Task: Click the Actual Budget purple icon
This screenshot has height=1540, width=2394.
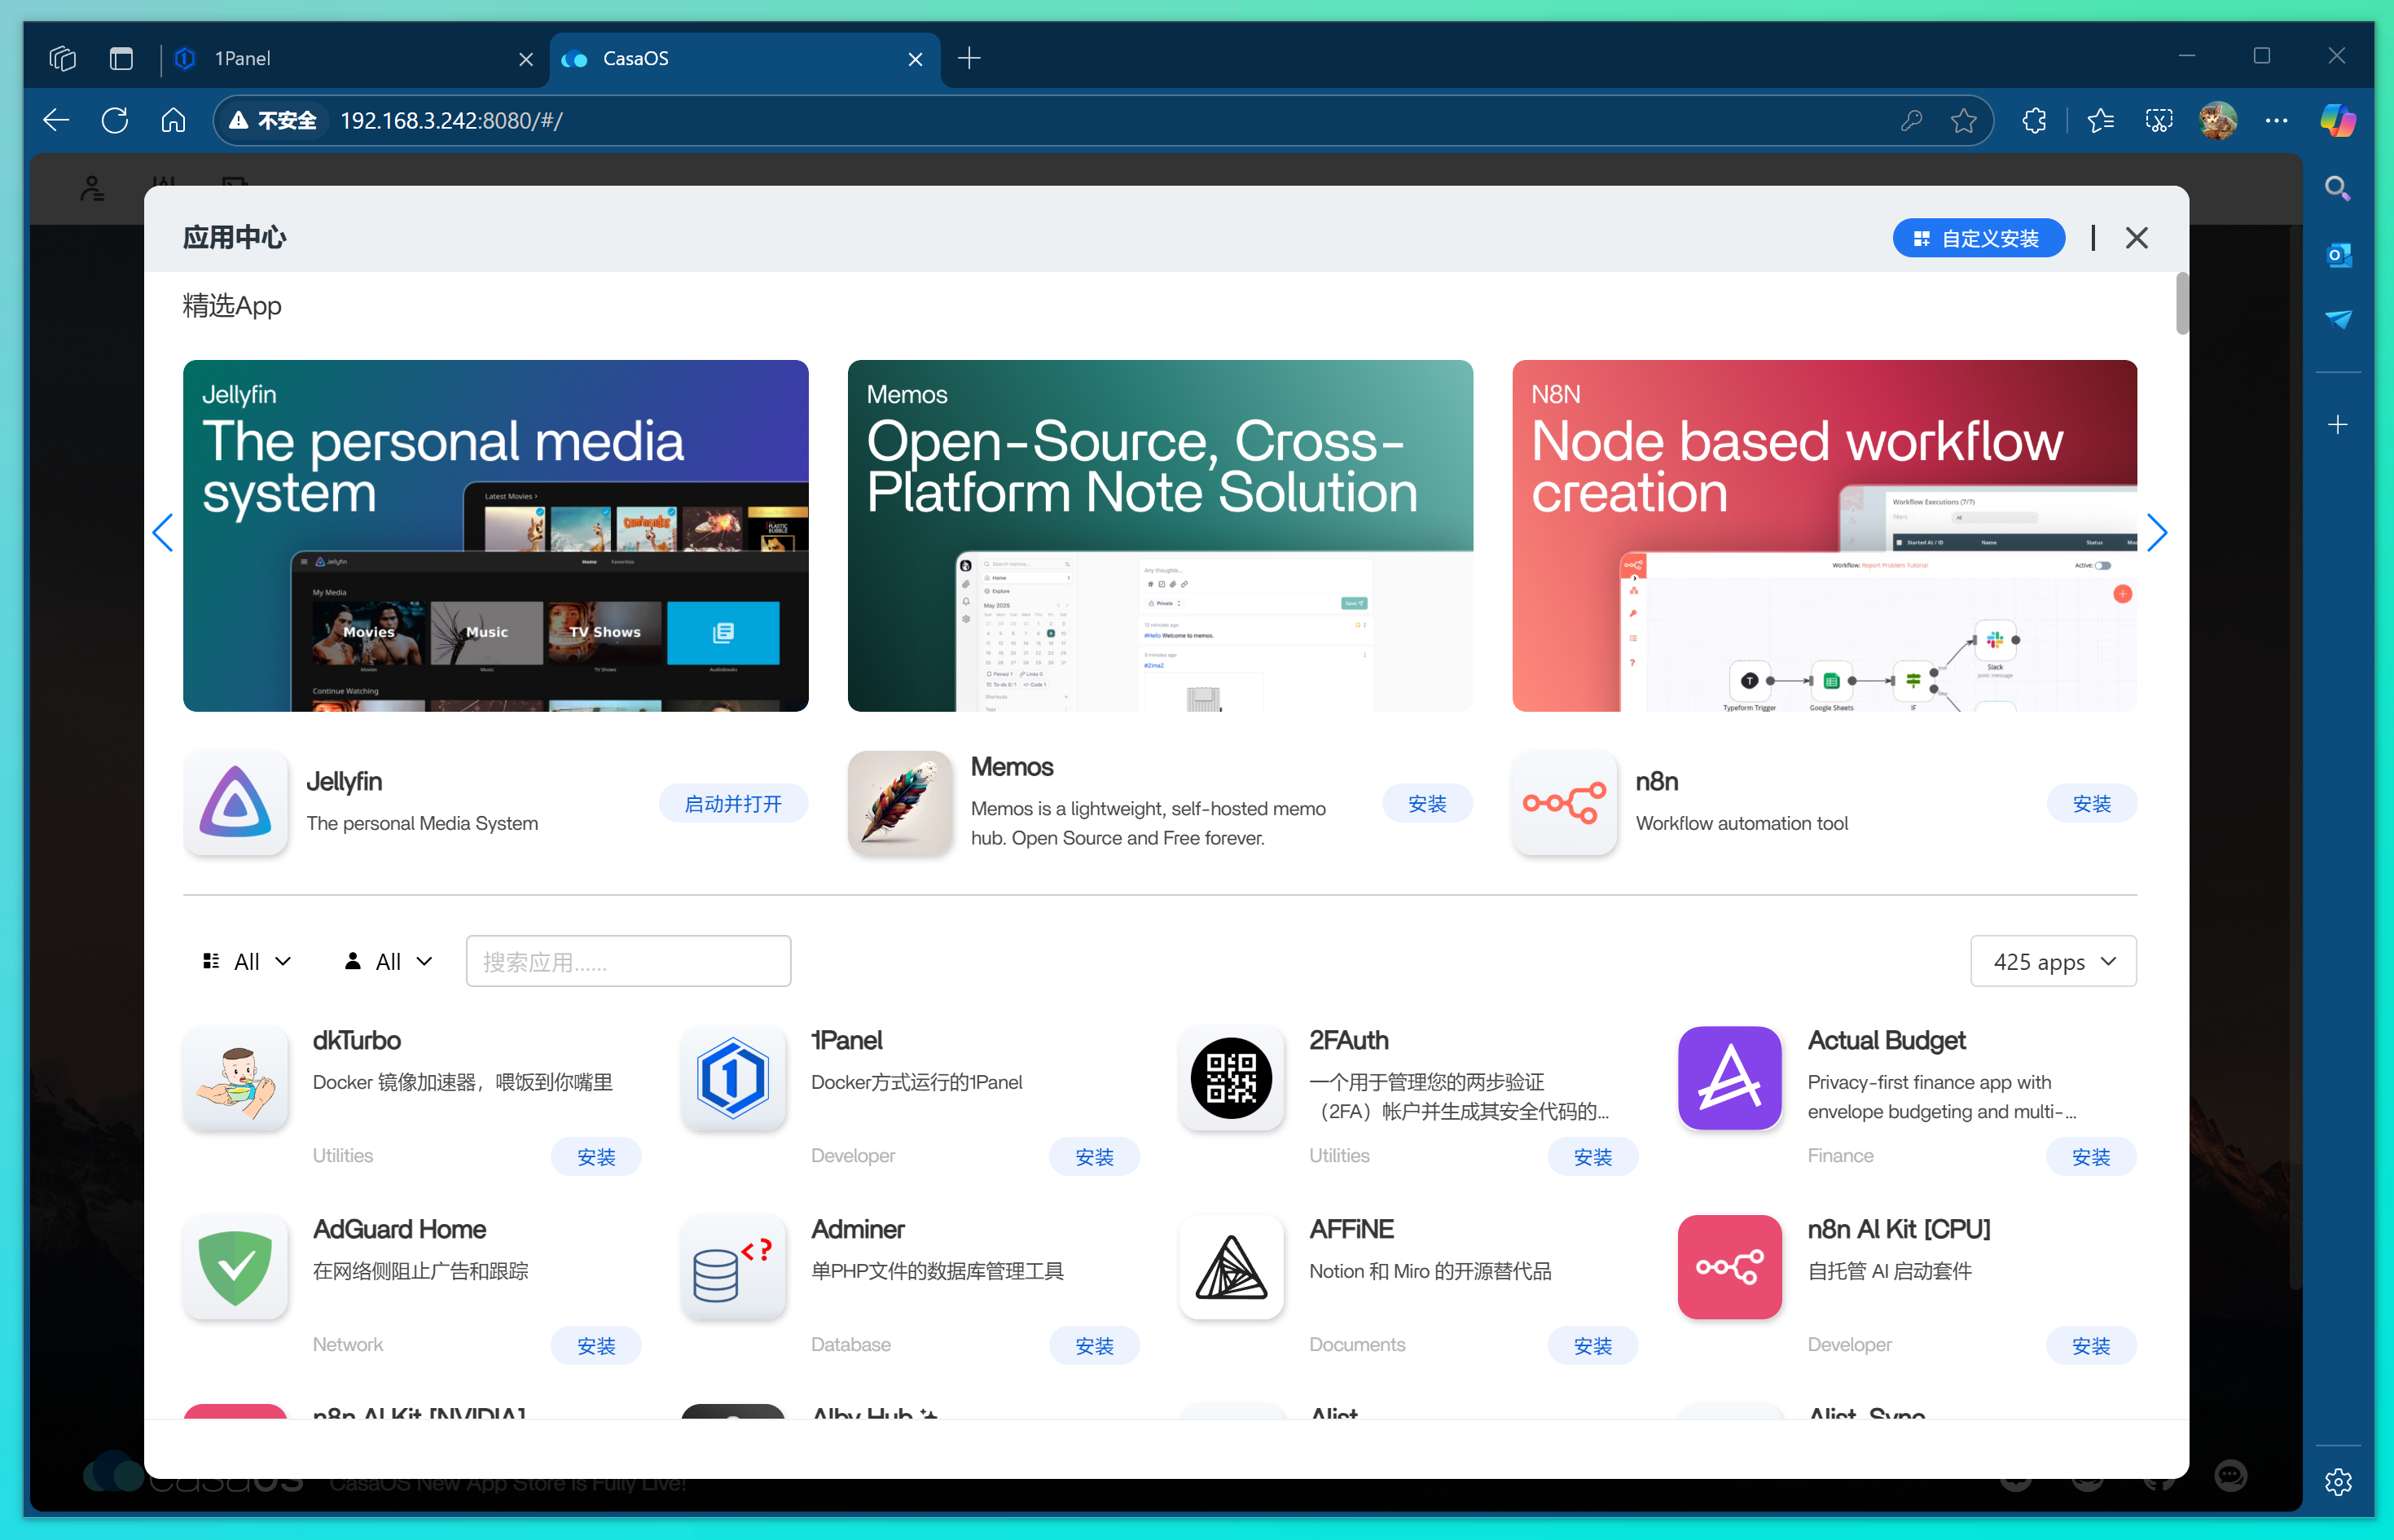Action: 1729,1078
